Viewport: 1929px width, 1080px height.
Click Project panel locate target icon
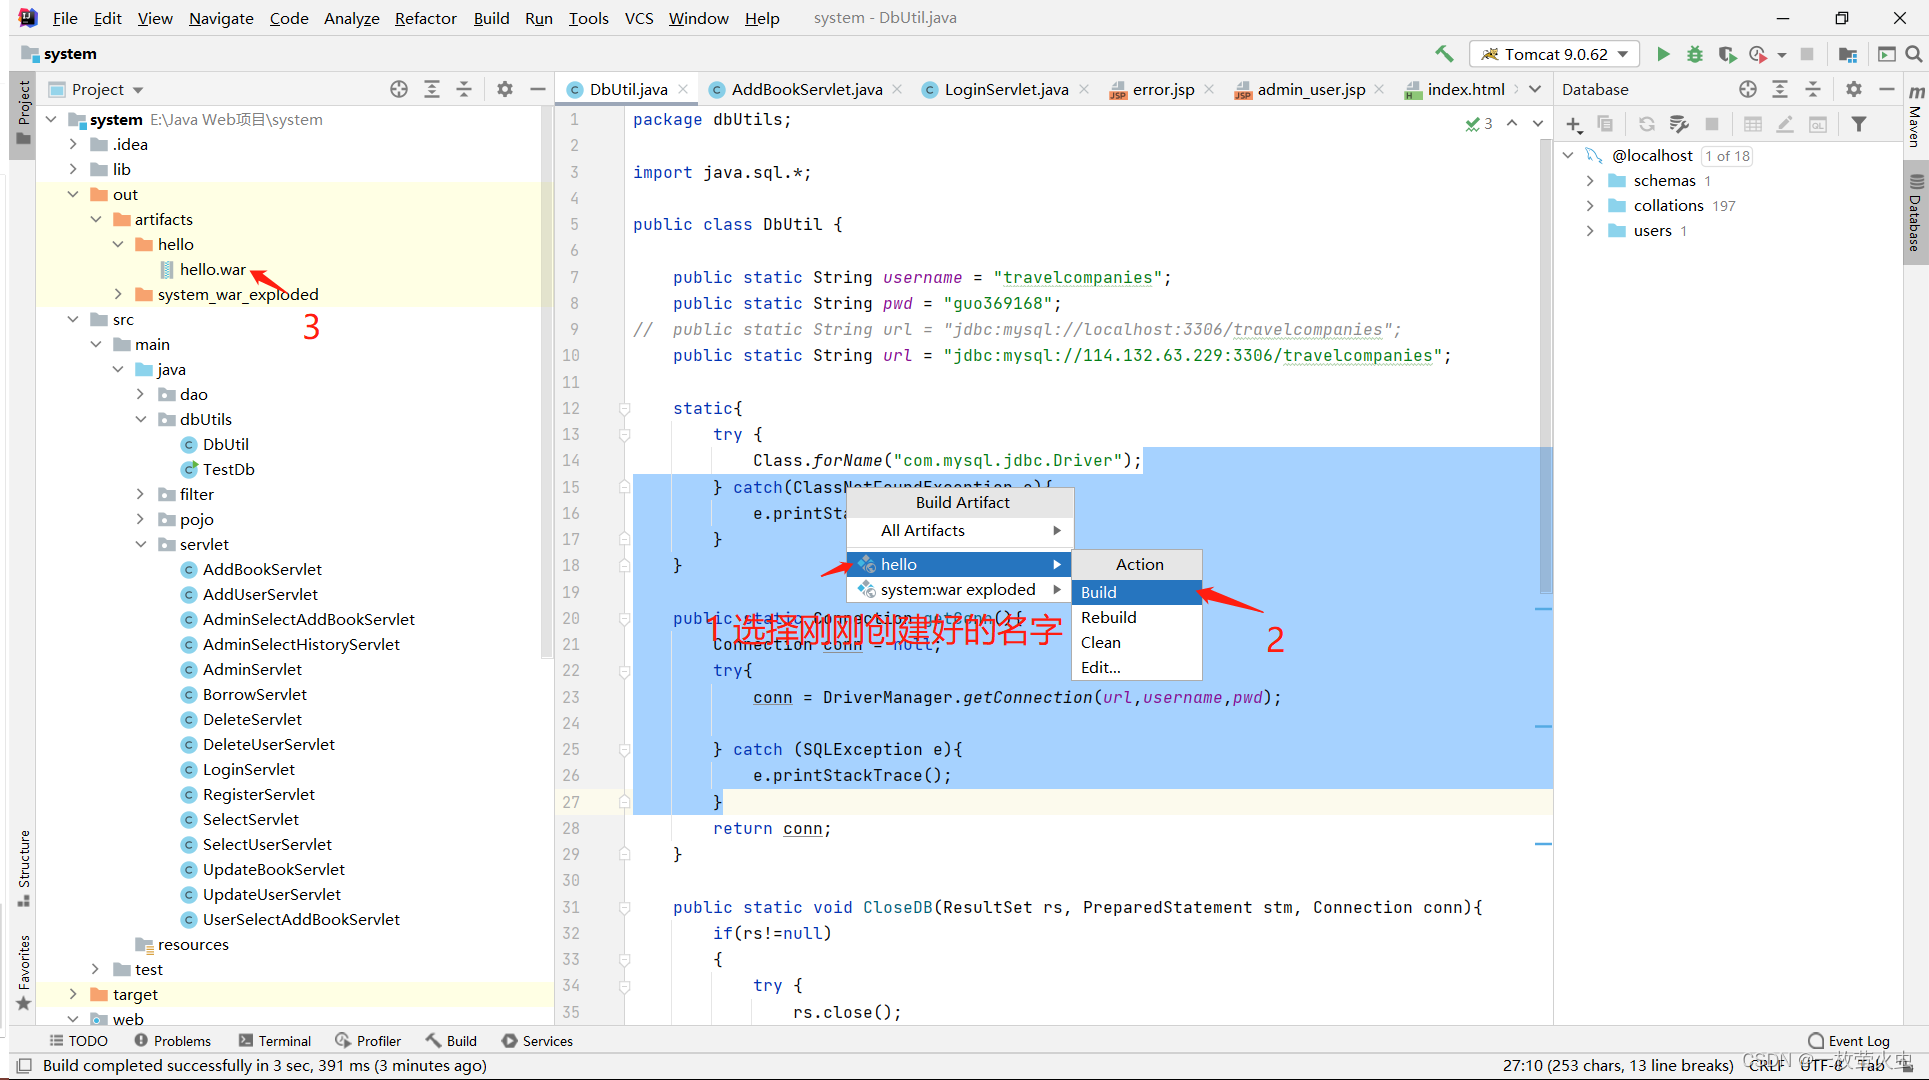click(x=399, y=89)
